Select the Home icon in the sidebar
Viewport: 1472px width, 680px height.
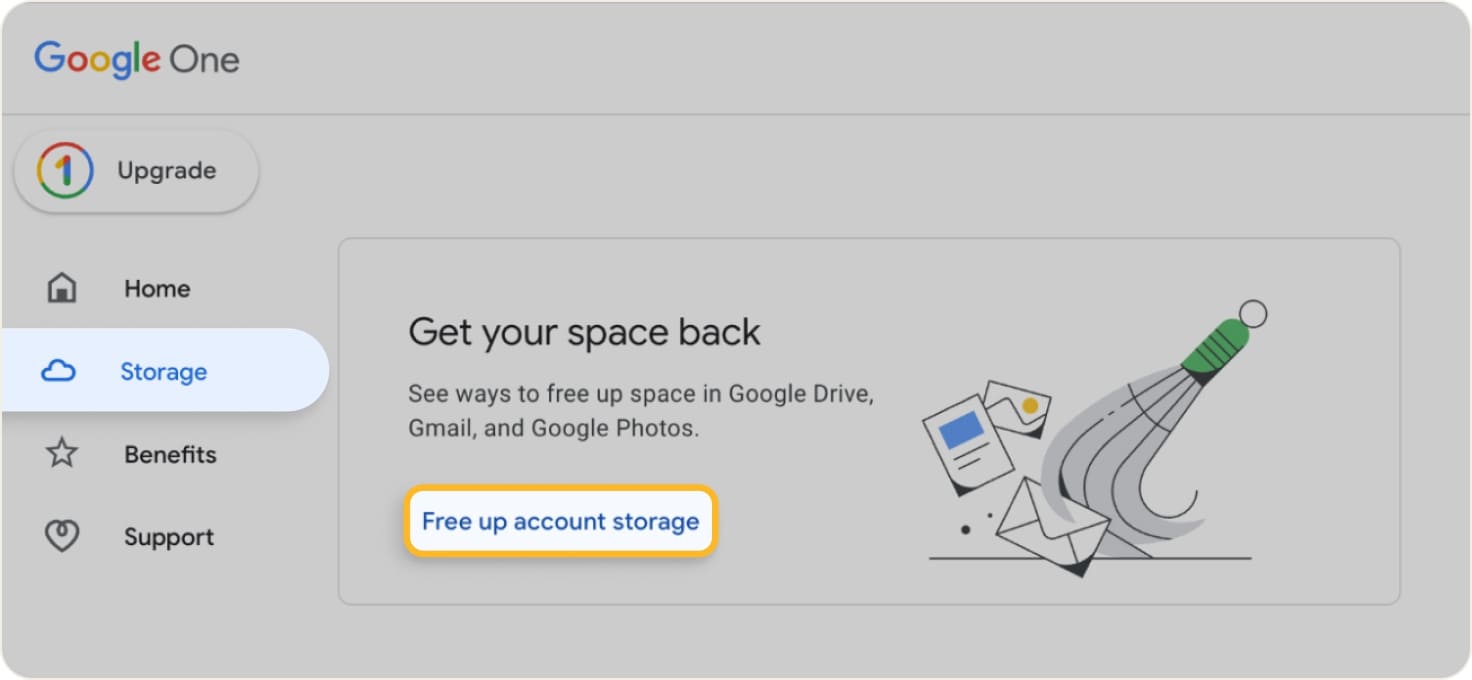60,288
